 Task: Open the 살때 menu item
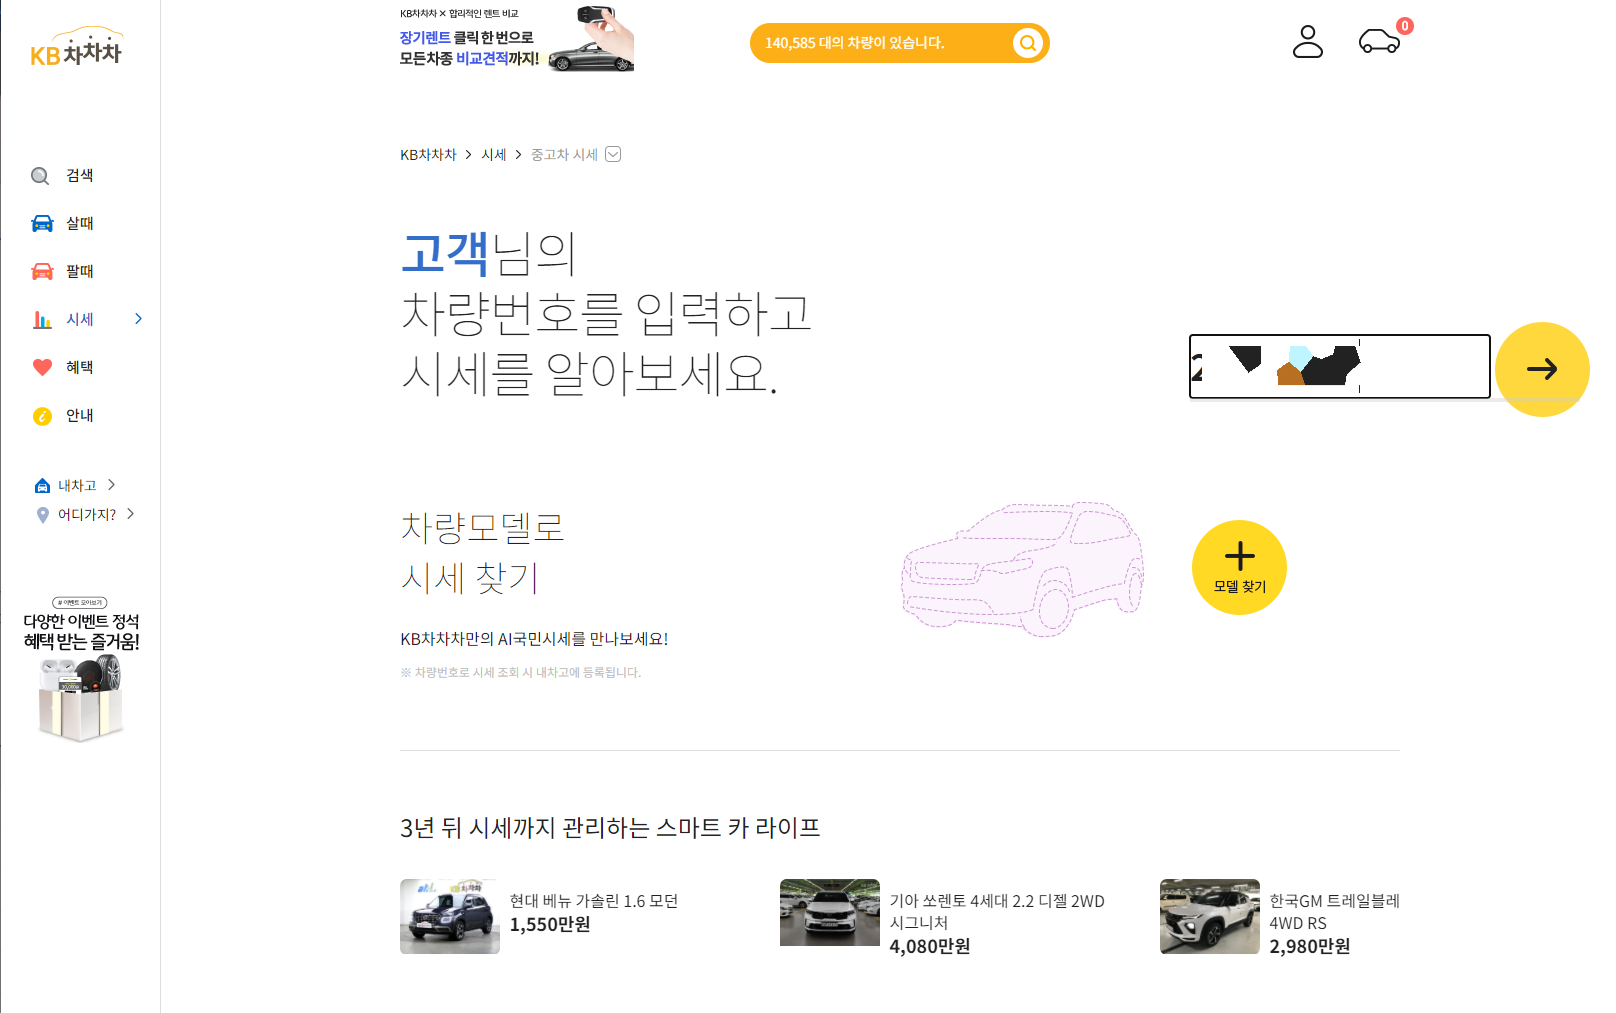click(x=80, y=224)
